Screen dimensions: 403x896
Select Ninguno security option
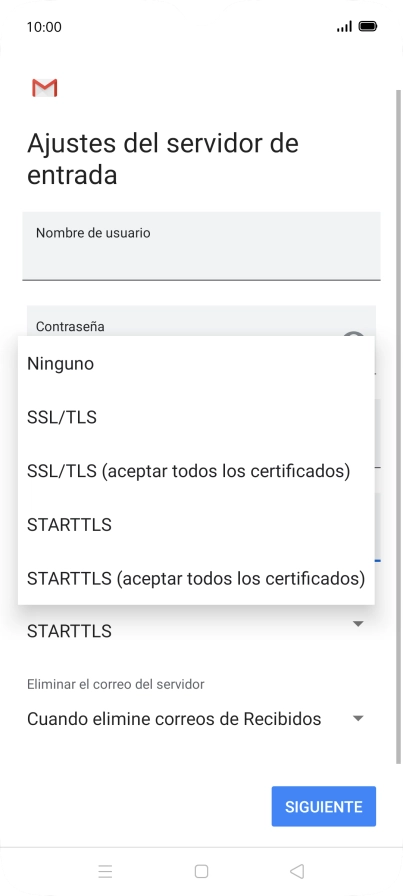(196, 363)
